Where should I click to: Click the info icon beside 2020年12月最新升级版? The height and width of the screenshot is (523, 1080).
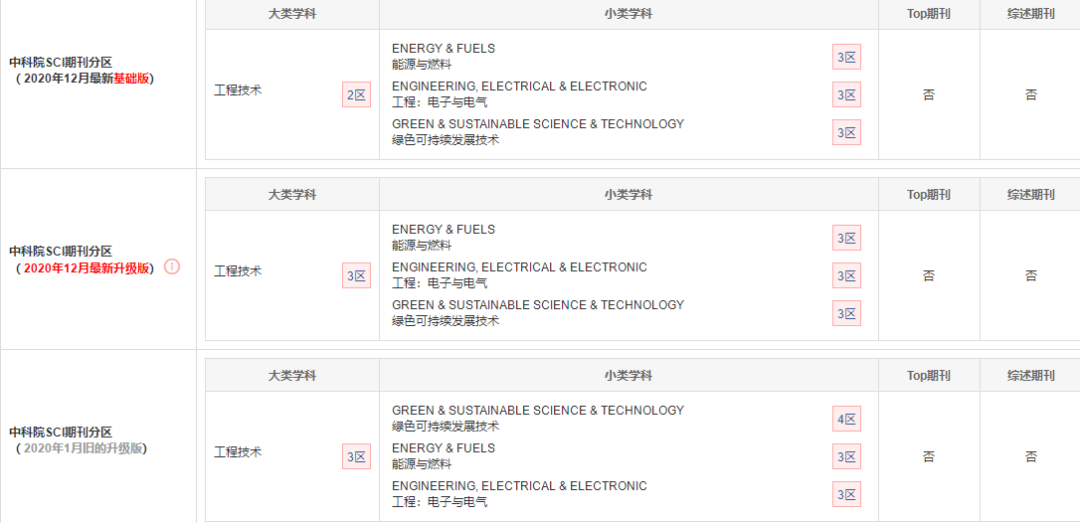[x=172, y=267]
